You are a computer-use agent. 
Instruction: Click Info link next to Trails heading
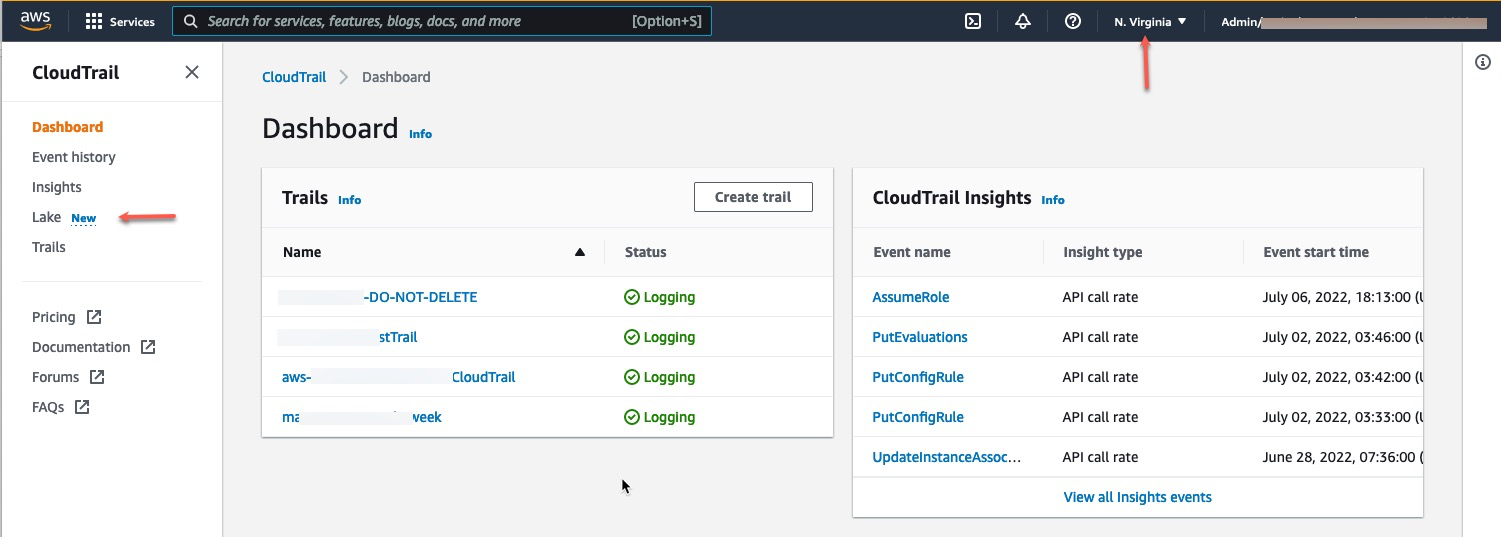(349, 200)
